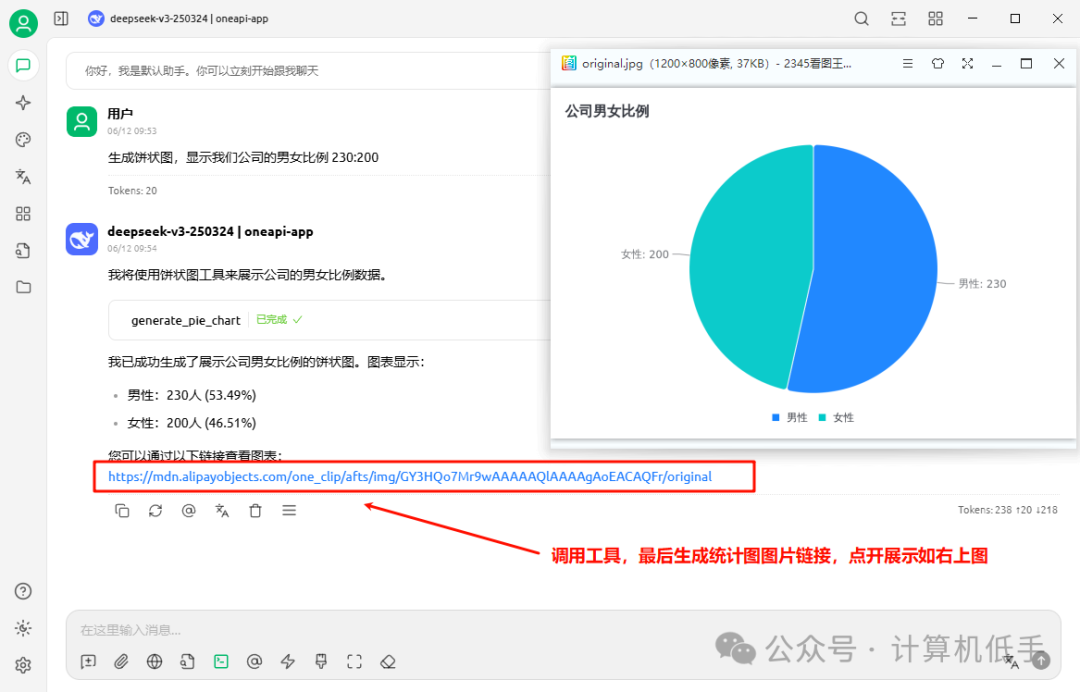1080x692 pixels.
Task: Toggle light/dark theme in the sidebar
Action: (x=23, y=628)
